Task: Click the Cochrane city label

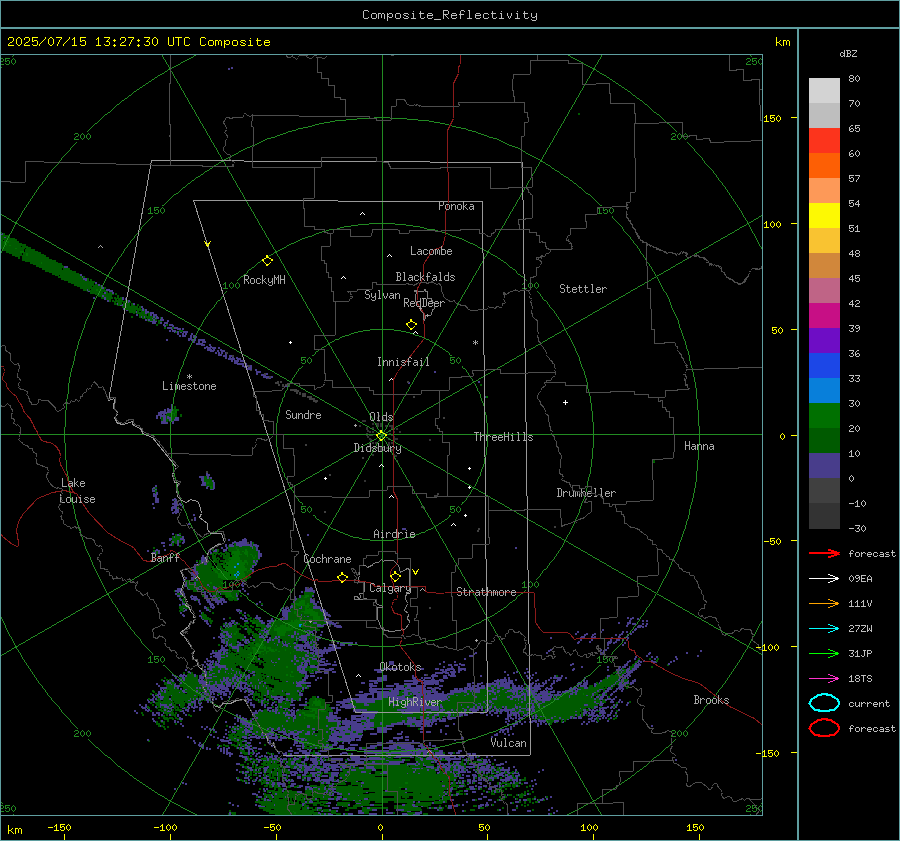Action: pos(327,559)
